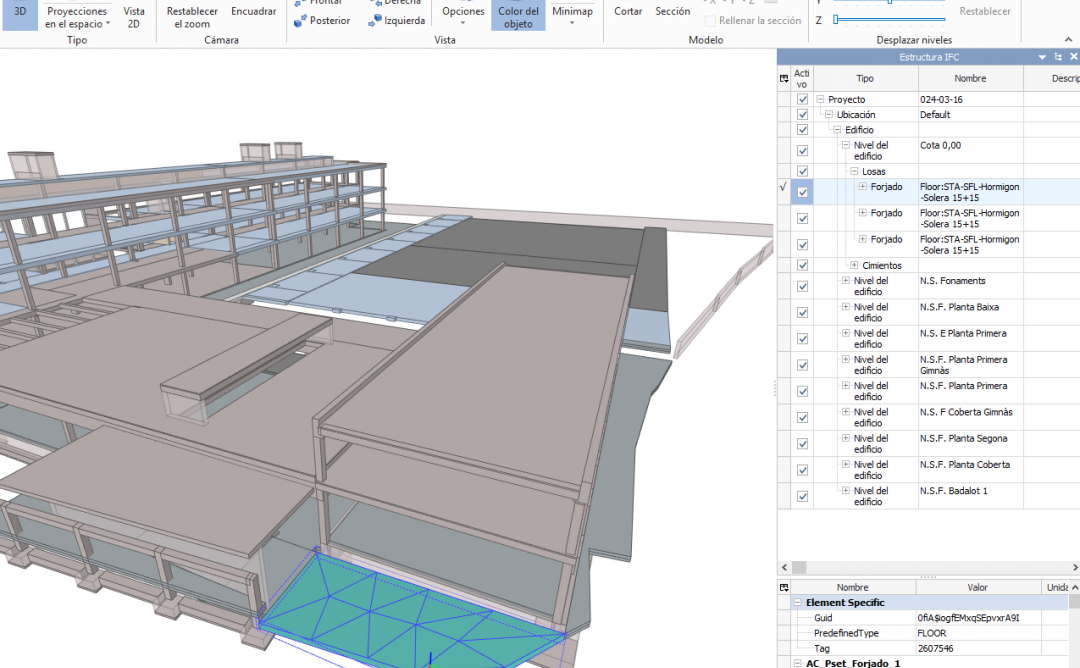This screenshot has width=1080, height=668.
Task: Click the Default location name cell
Action: [x=970, y=114]
